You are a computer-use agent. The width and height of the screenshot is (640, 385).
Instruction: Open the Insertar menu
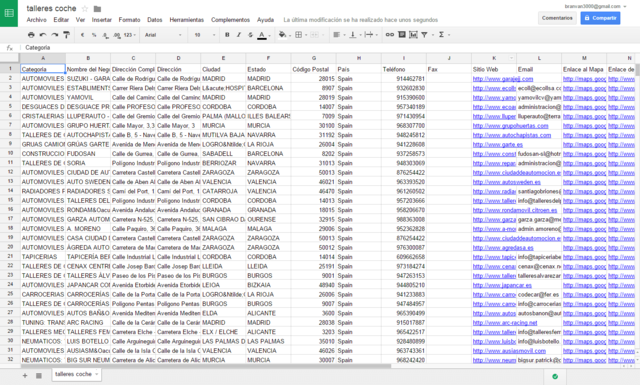(x=102, y=20)
